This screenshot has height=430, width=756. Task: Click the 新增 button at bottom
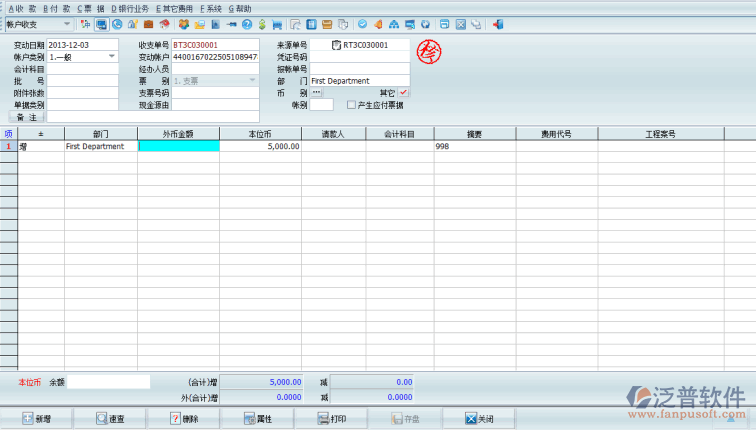pyautogui.click(x=37, y=419)
